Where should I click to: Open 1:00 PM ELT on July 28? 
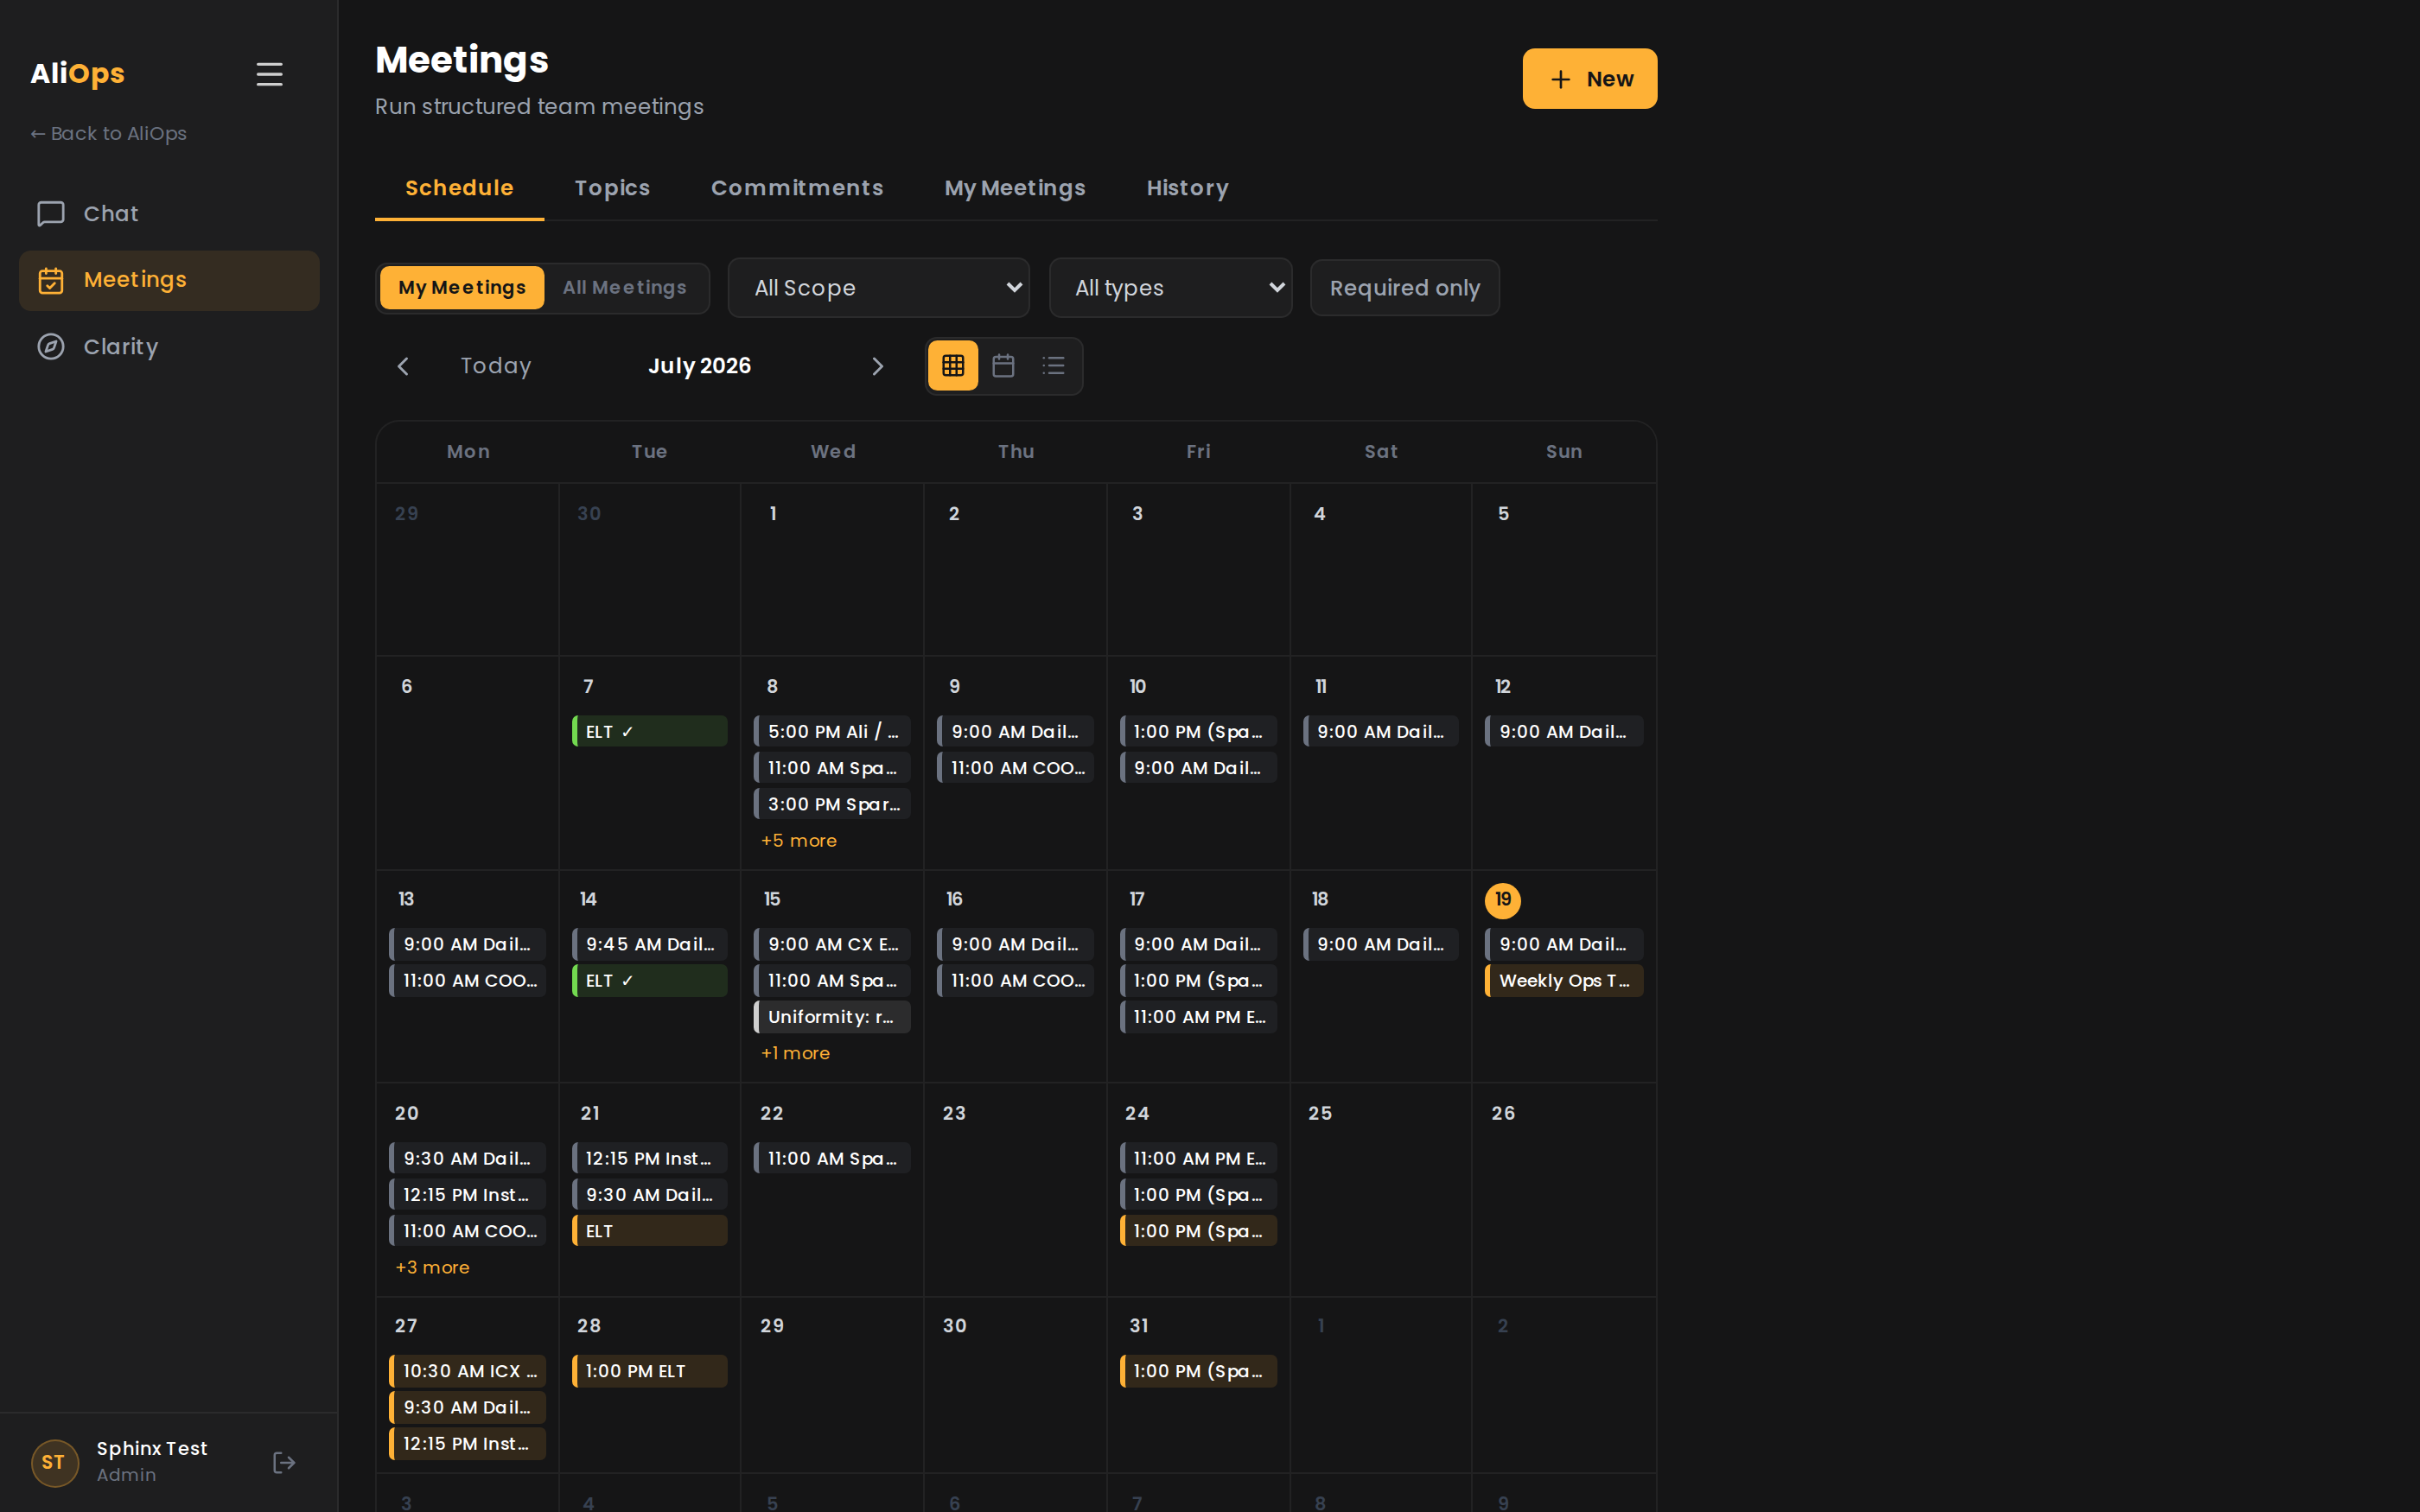(x=650, y=1371)
